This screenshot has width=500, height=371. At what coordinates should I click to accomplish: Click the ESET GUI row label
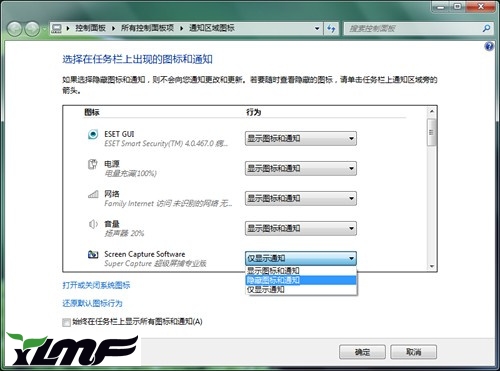coord(119,134)
